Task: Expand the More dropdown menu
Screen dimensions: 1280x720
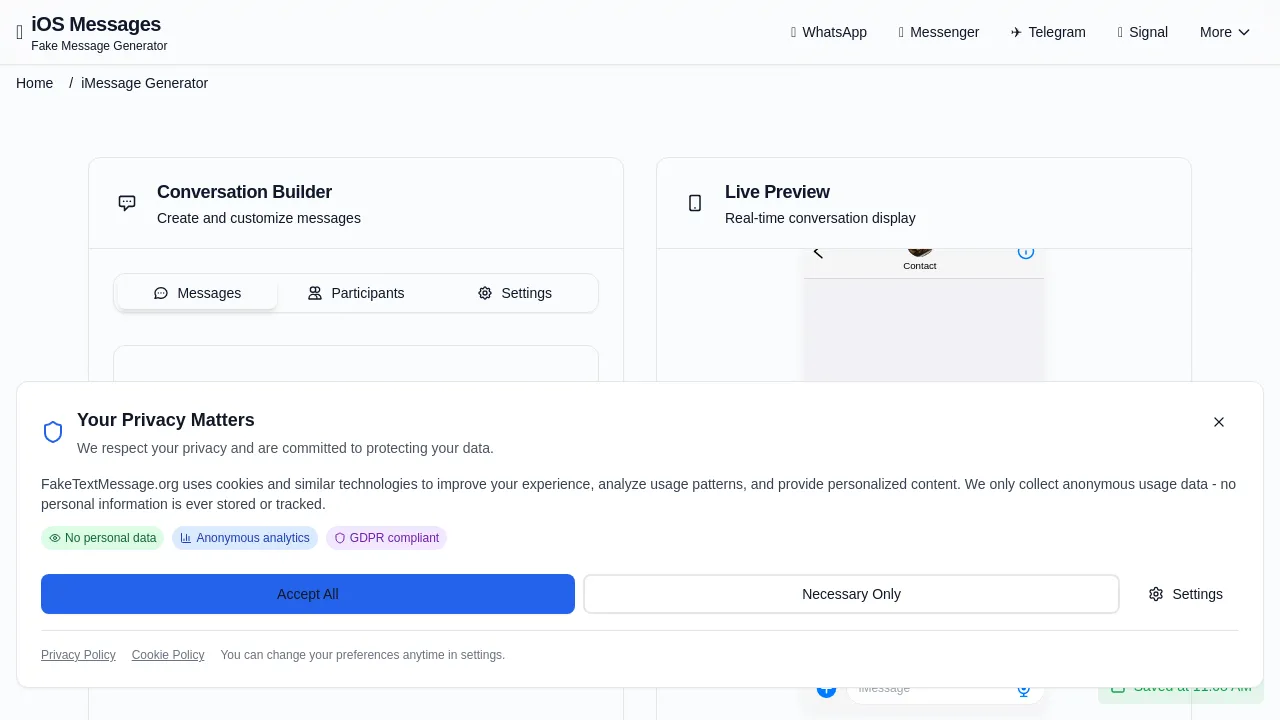Action: (x=1225, y=32)
